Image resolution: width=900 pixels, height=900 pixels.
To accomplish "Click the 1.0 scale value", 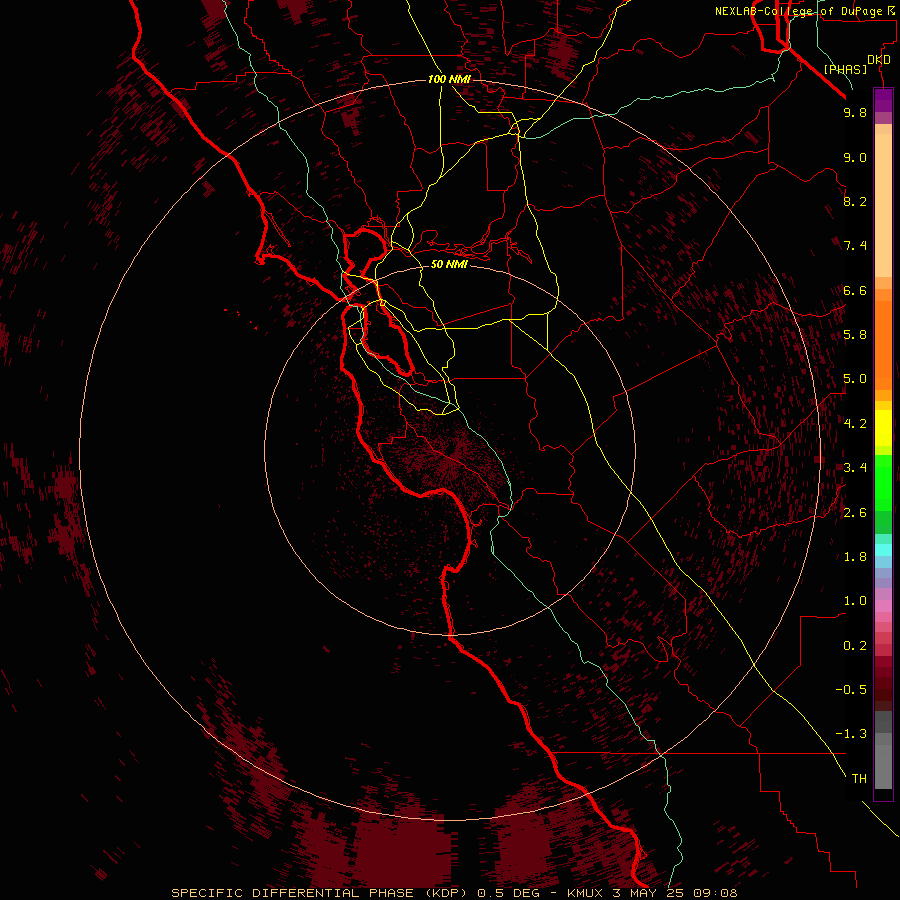I will point(855,601).
